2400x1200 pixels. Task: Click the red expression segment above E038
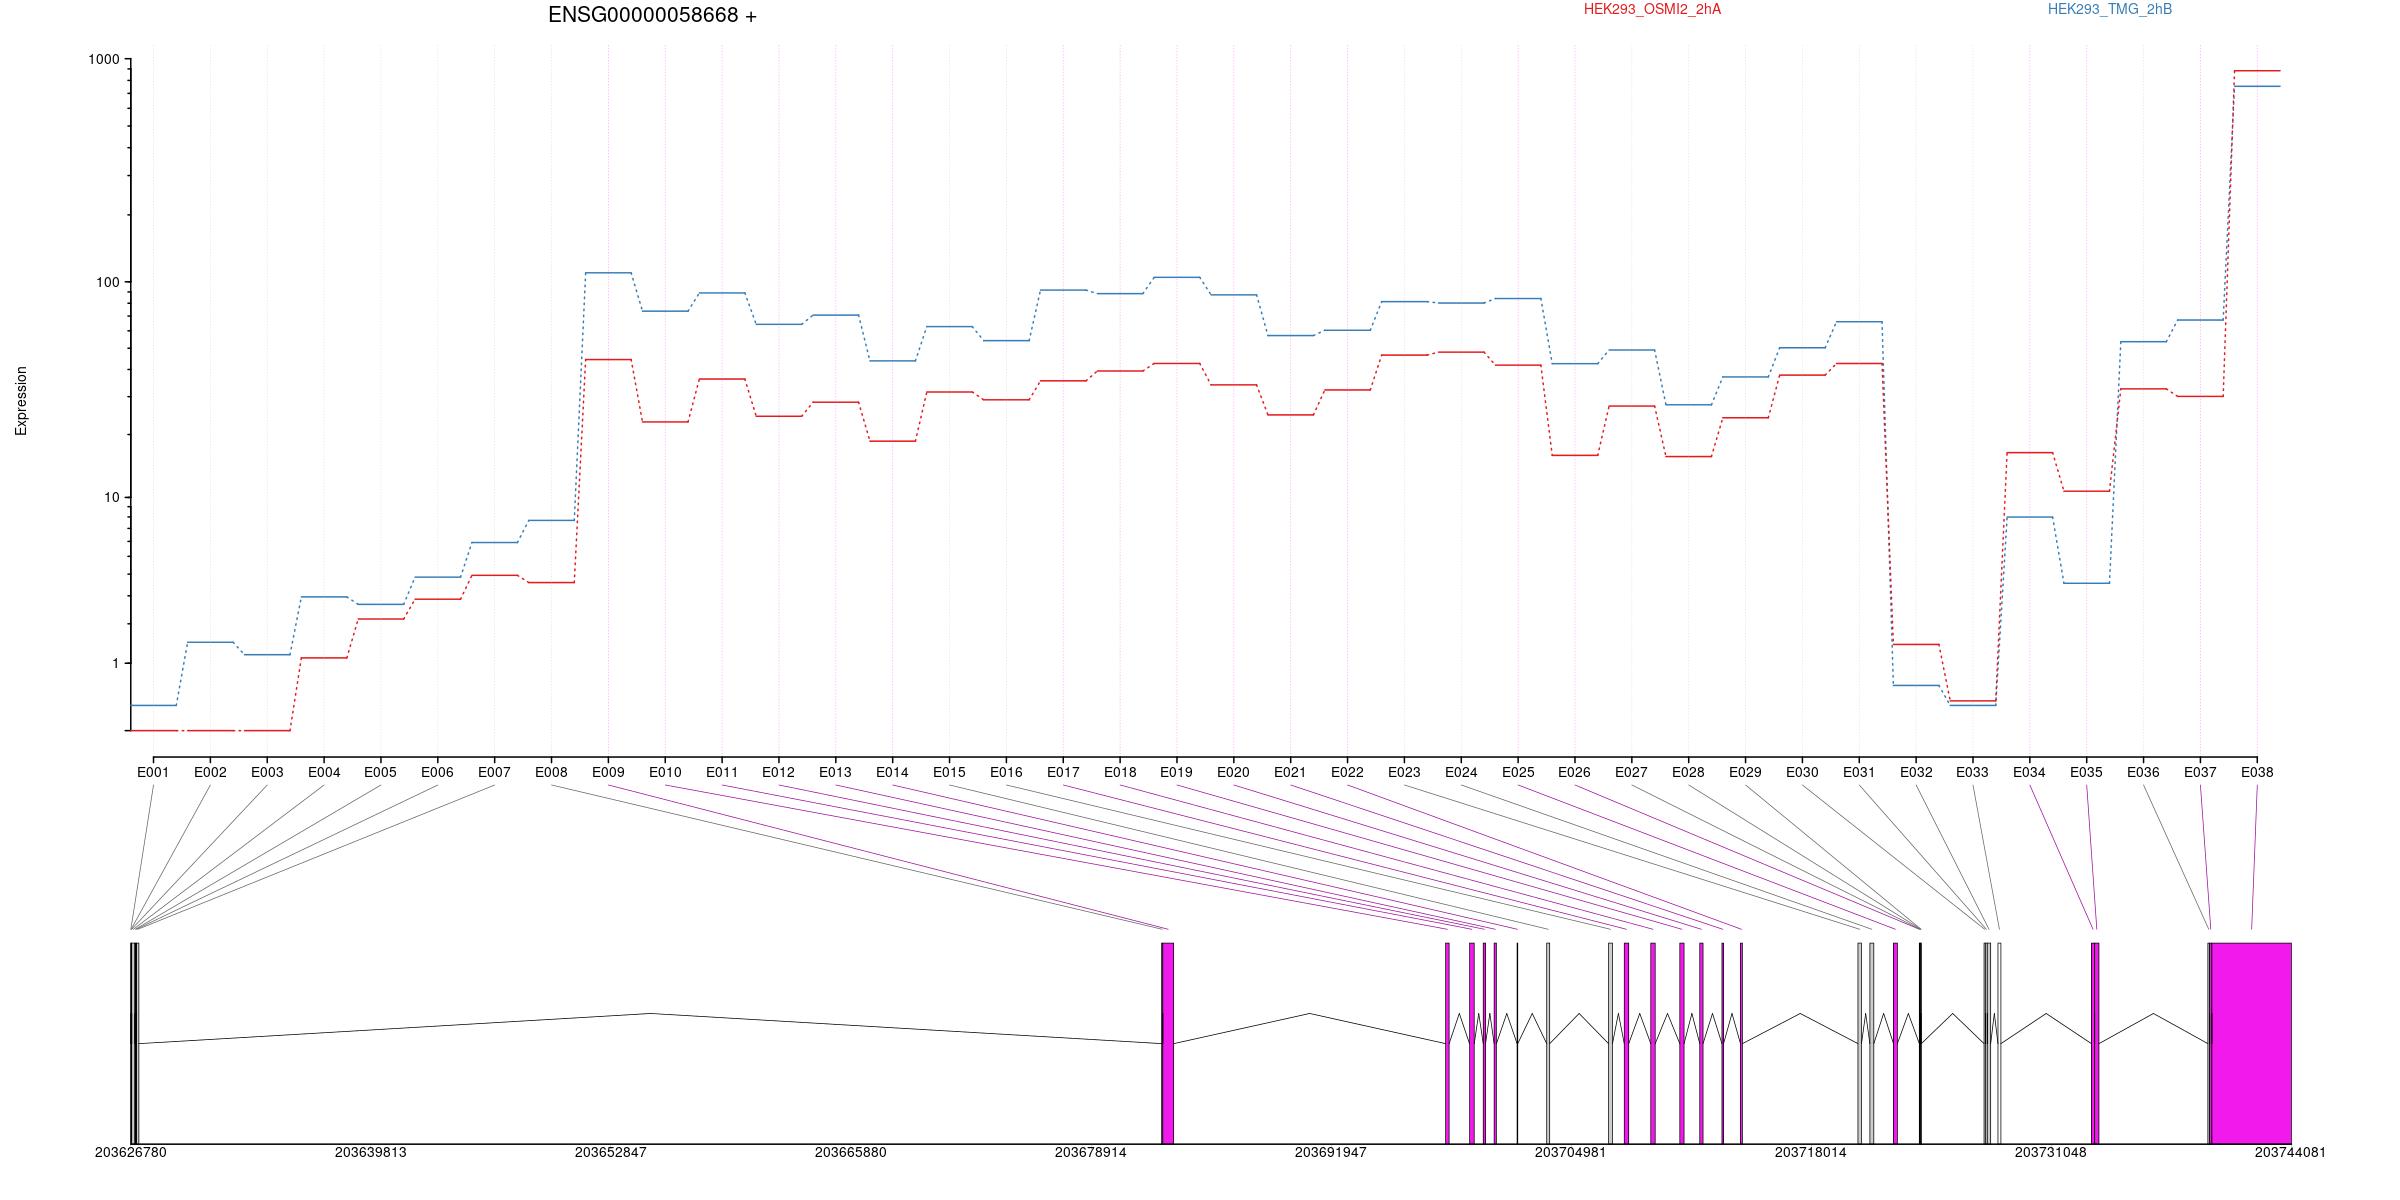pyautogui.click(x=2257, y=71)
